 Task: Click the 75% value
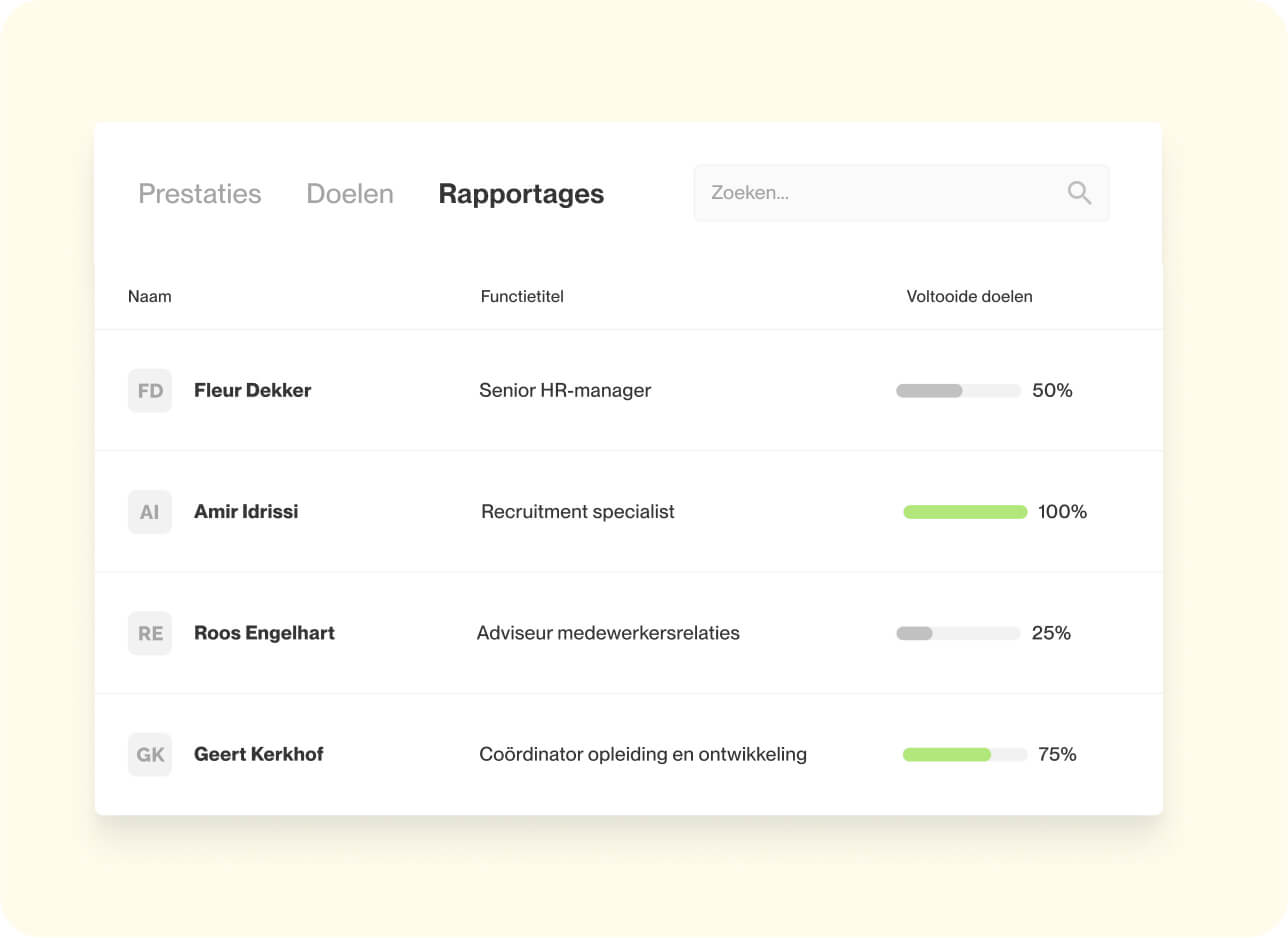[x=1058, y=755]
